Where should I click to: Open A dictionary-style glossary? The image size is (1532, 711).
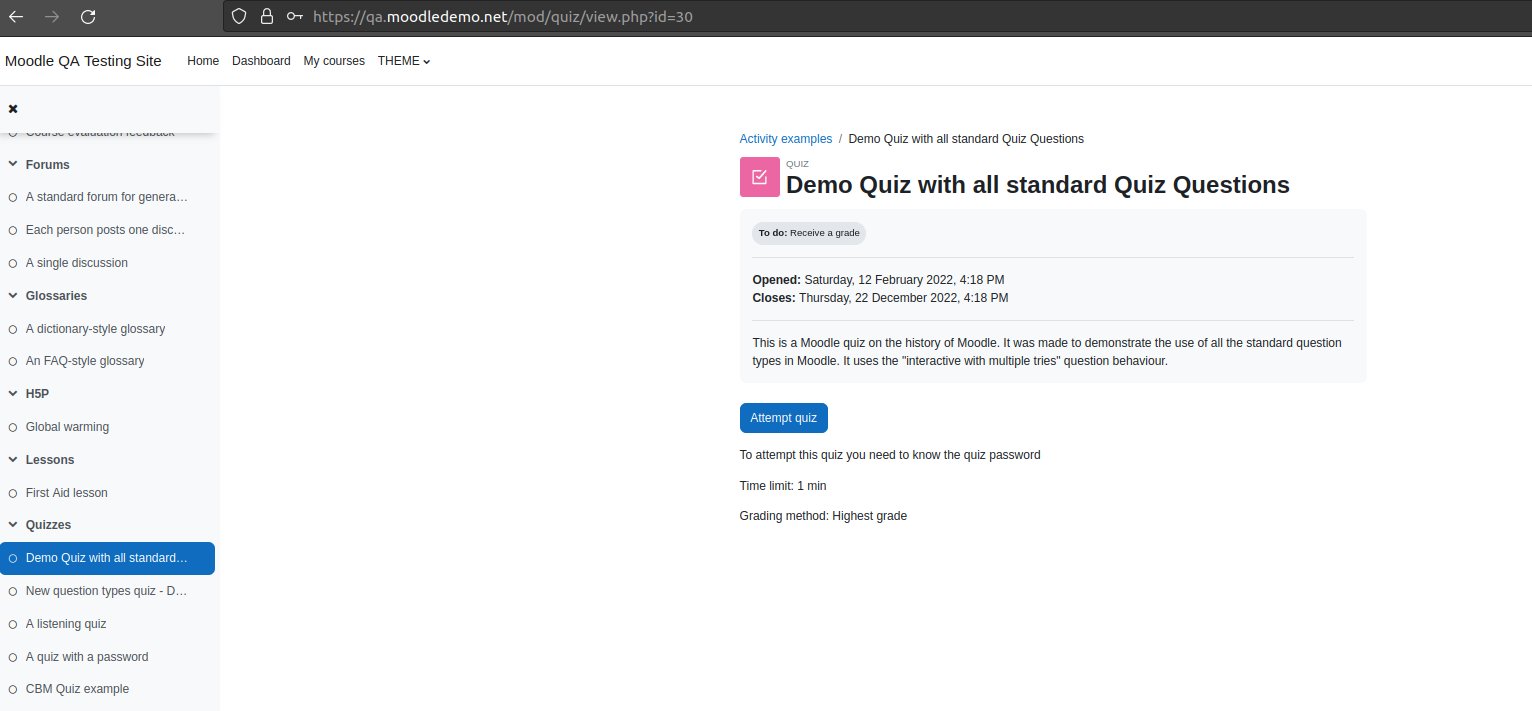point(95,329)
